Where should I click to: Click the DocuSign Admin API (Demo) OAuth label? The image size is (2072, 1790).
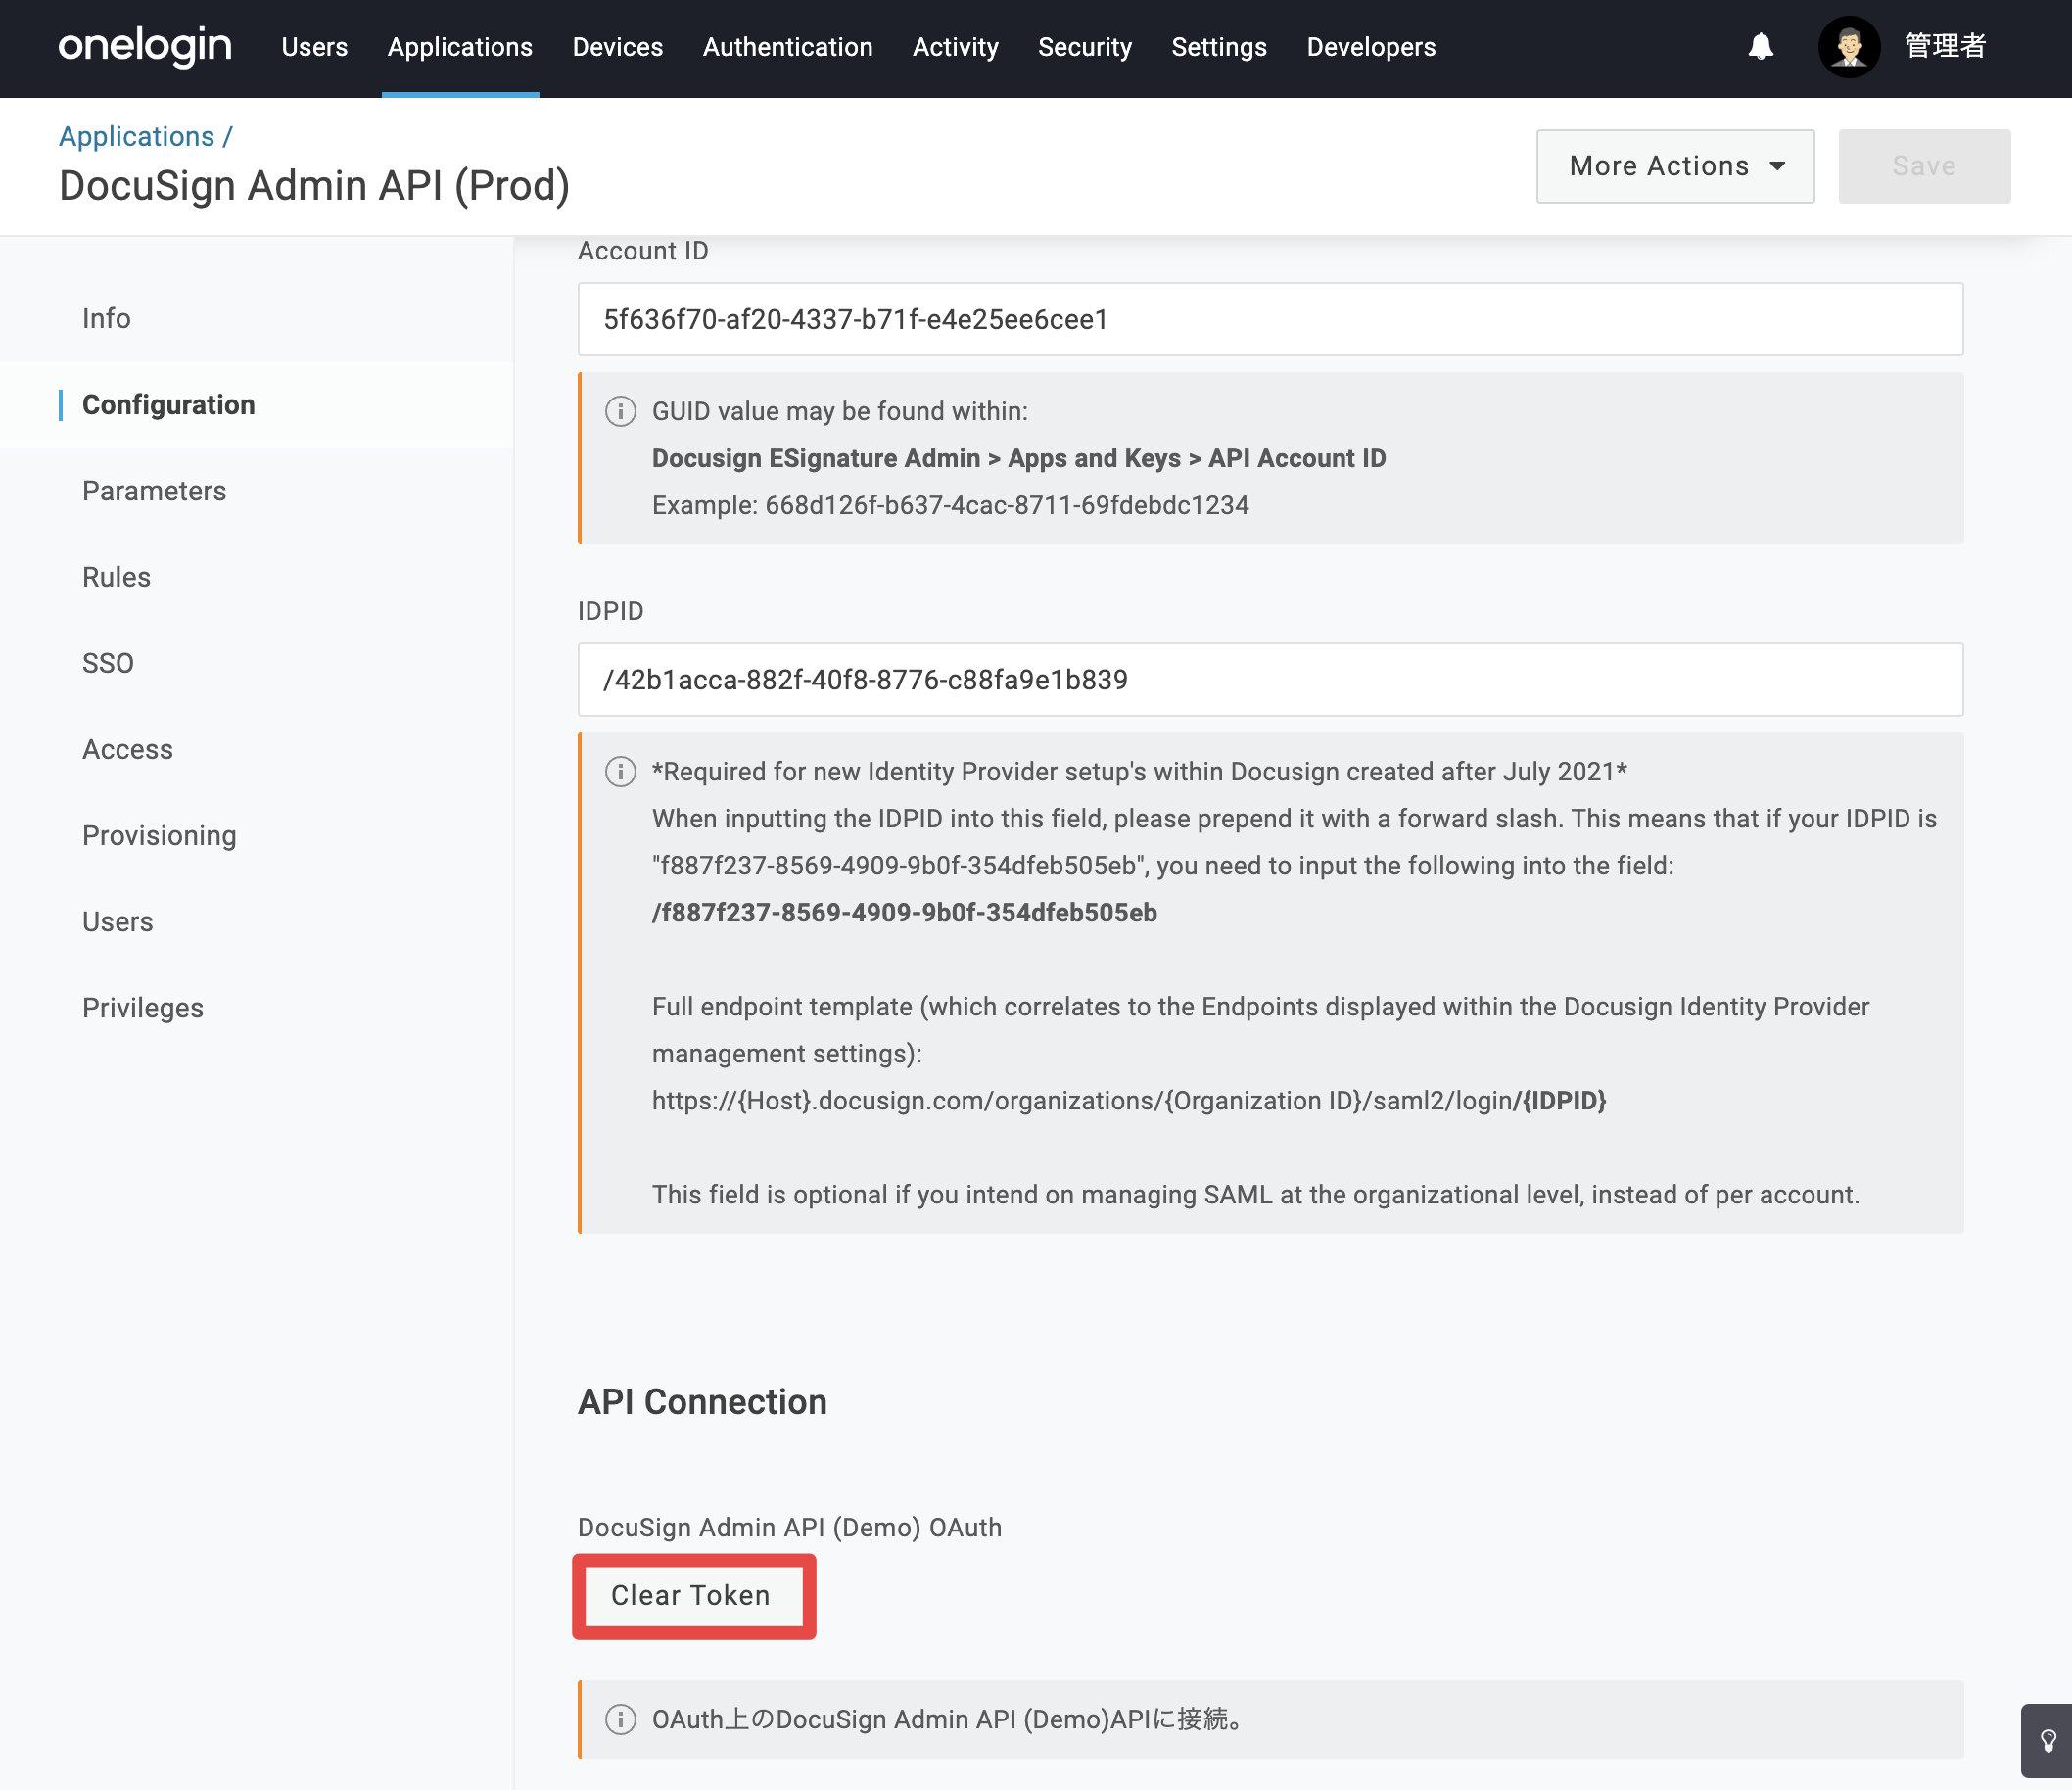tap(789, 1528)
